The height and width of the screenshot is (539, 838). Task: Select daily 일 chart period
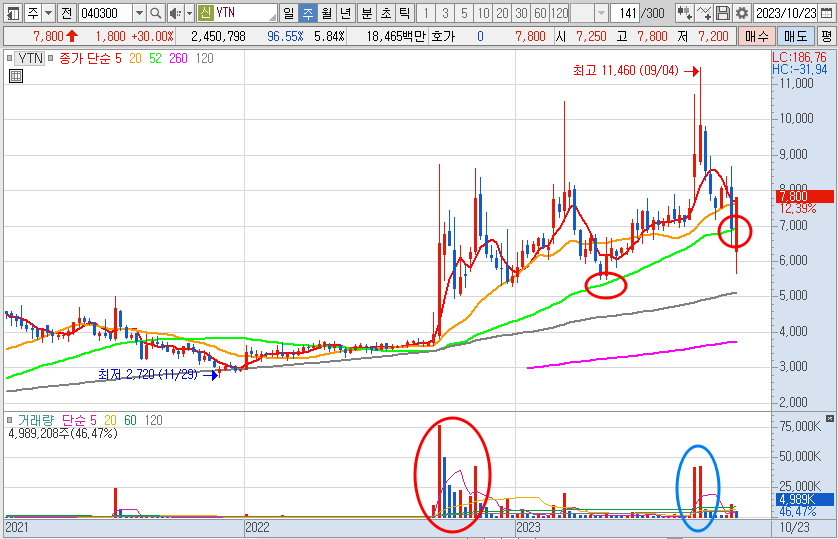289,12
